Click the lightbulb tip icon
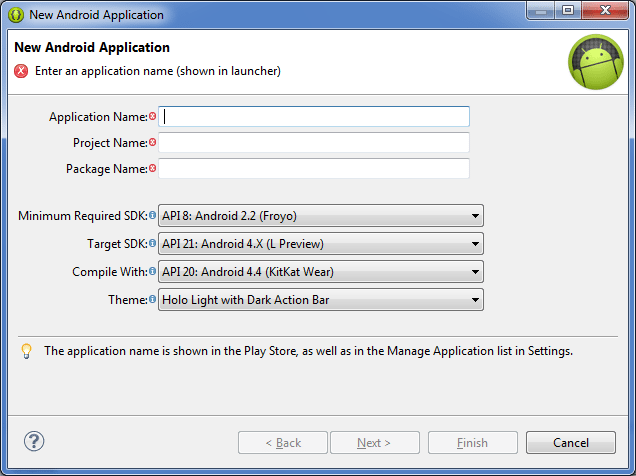This screenshot has height=476, width=636. click(26, 351)
